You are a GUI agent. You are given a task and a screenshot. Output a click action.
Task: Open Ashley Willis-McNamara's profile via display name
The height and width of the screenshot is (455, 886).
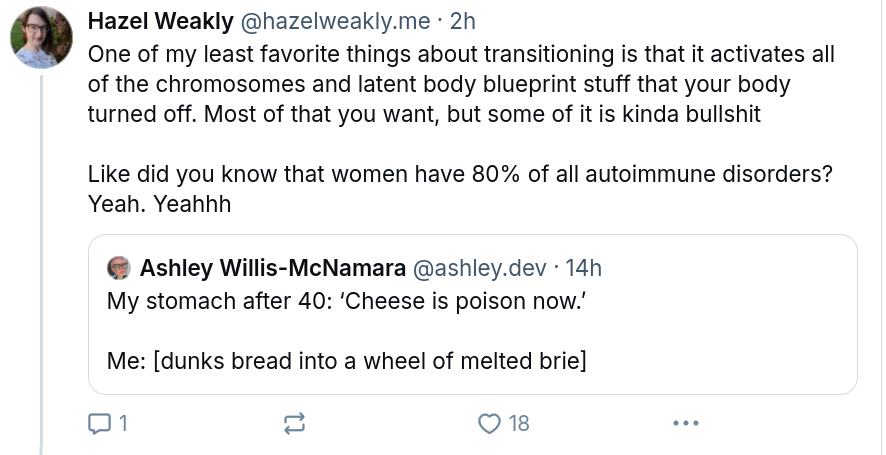[x=272, y=268]
